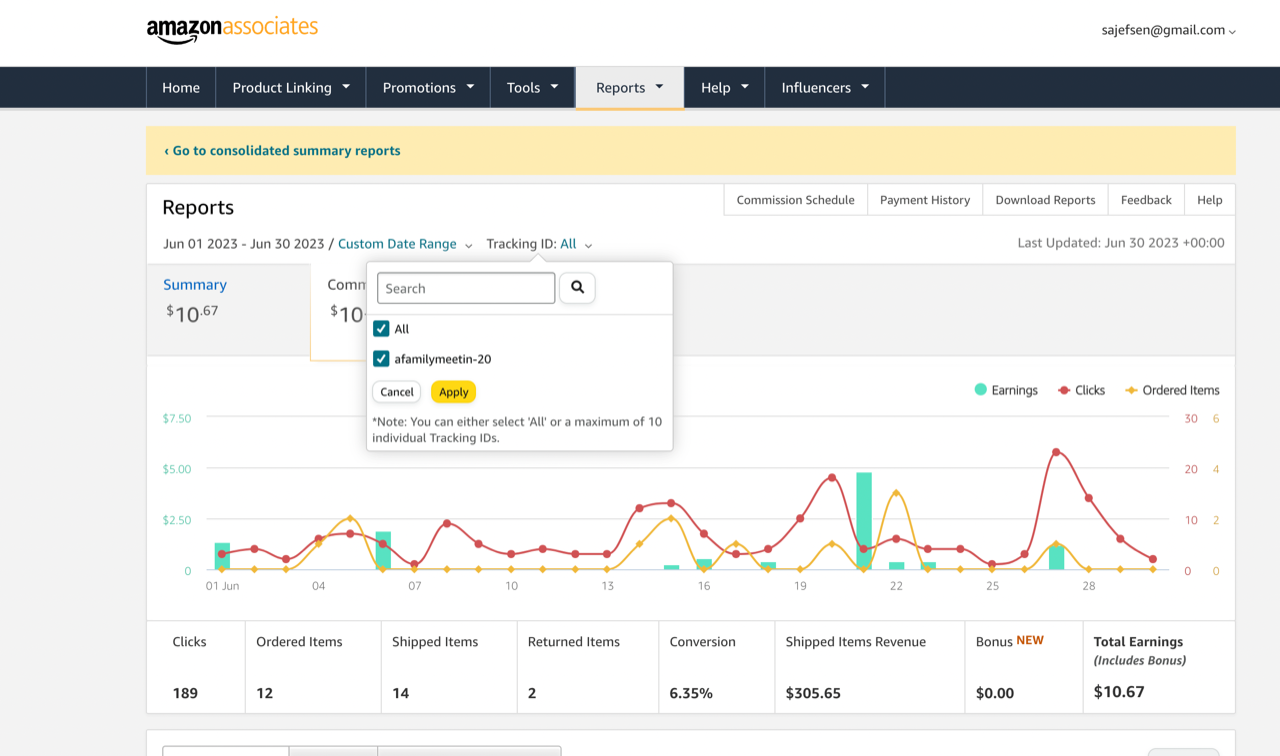
Task: Uncheck the All tracking ID checkbox
Action: coord(381,329)
